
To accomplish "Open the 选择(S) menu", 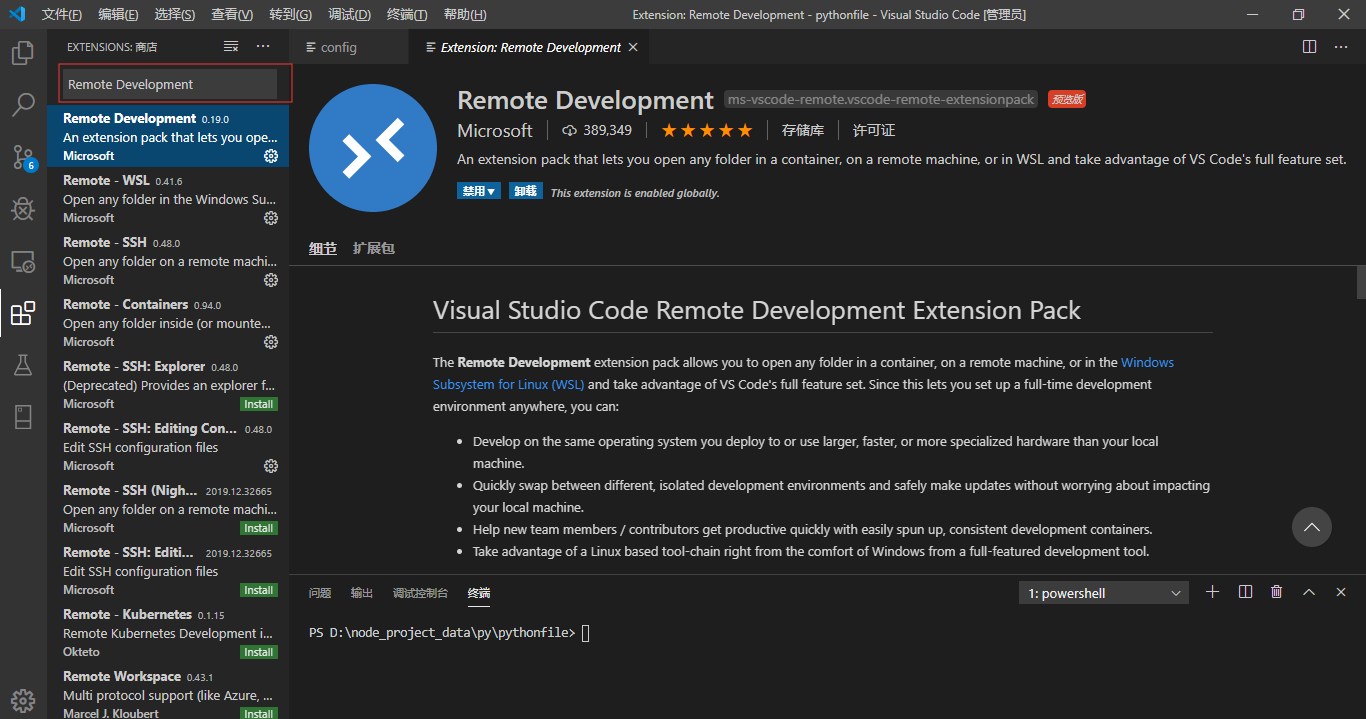I will tap(175, 14).
